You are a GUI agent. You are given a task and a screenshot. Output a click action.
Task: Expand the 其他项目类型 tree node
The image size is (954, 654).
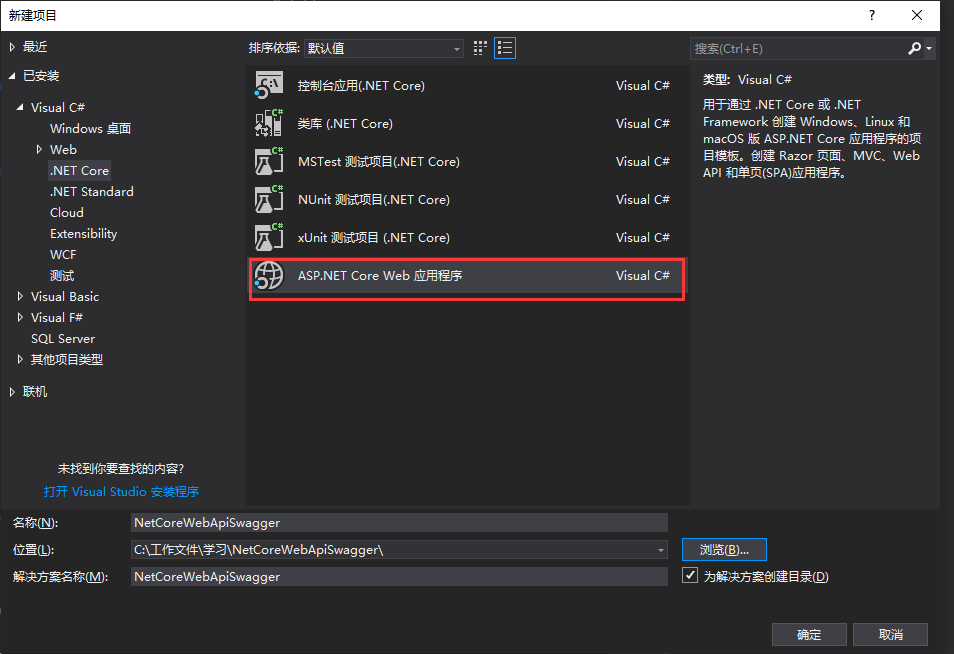pyautogui.click(x=20, y=360)
